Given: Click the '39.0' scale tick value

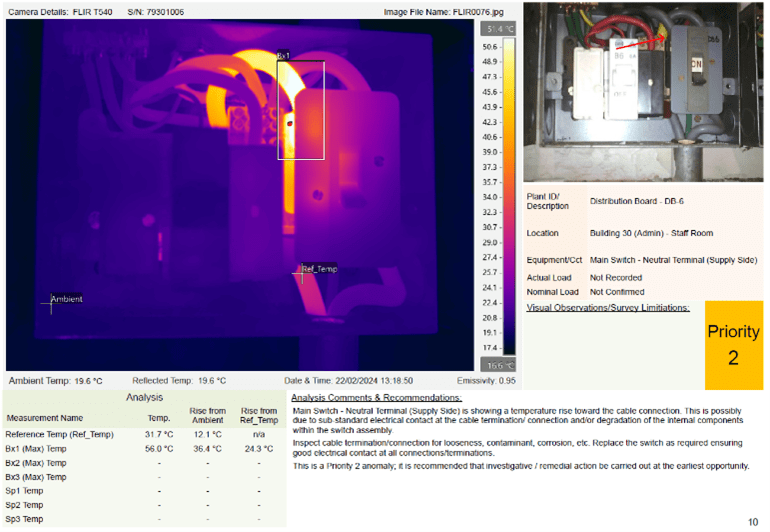Looking at the screenshot, I should click(490, 152).
